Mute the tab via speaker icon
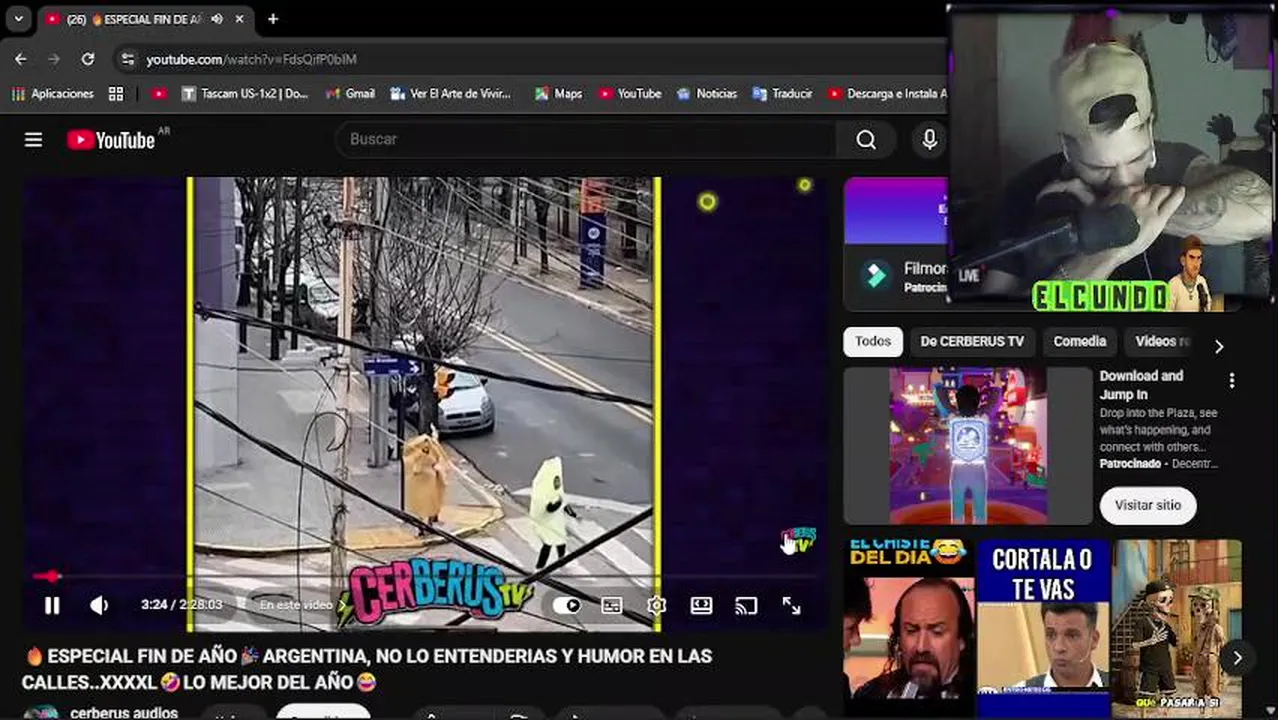1278x720 pixels. tap(217, 19)
